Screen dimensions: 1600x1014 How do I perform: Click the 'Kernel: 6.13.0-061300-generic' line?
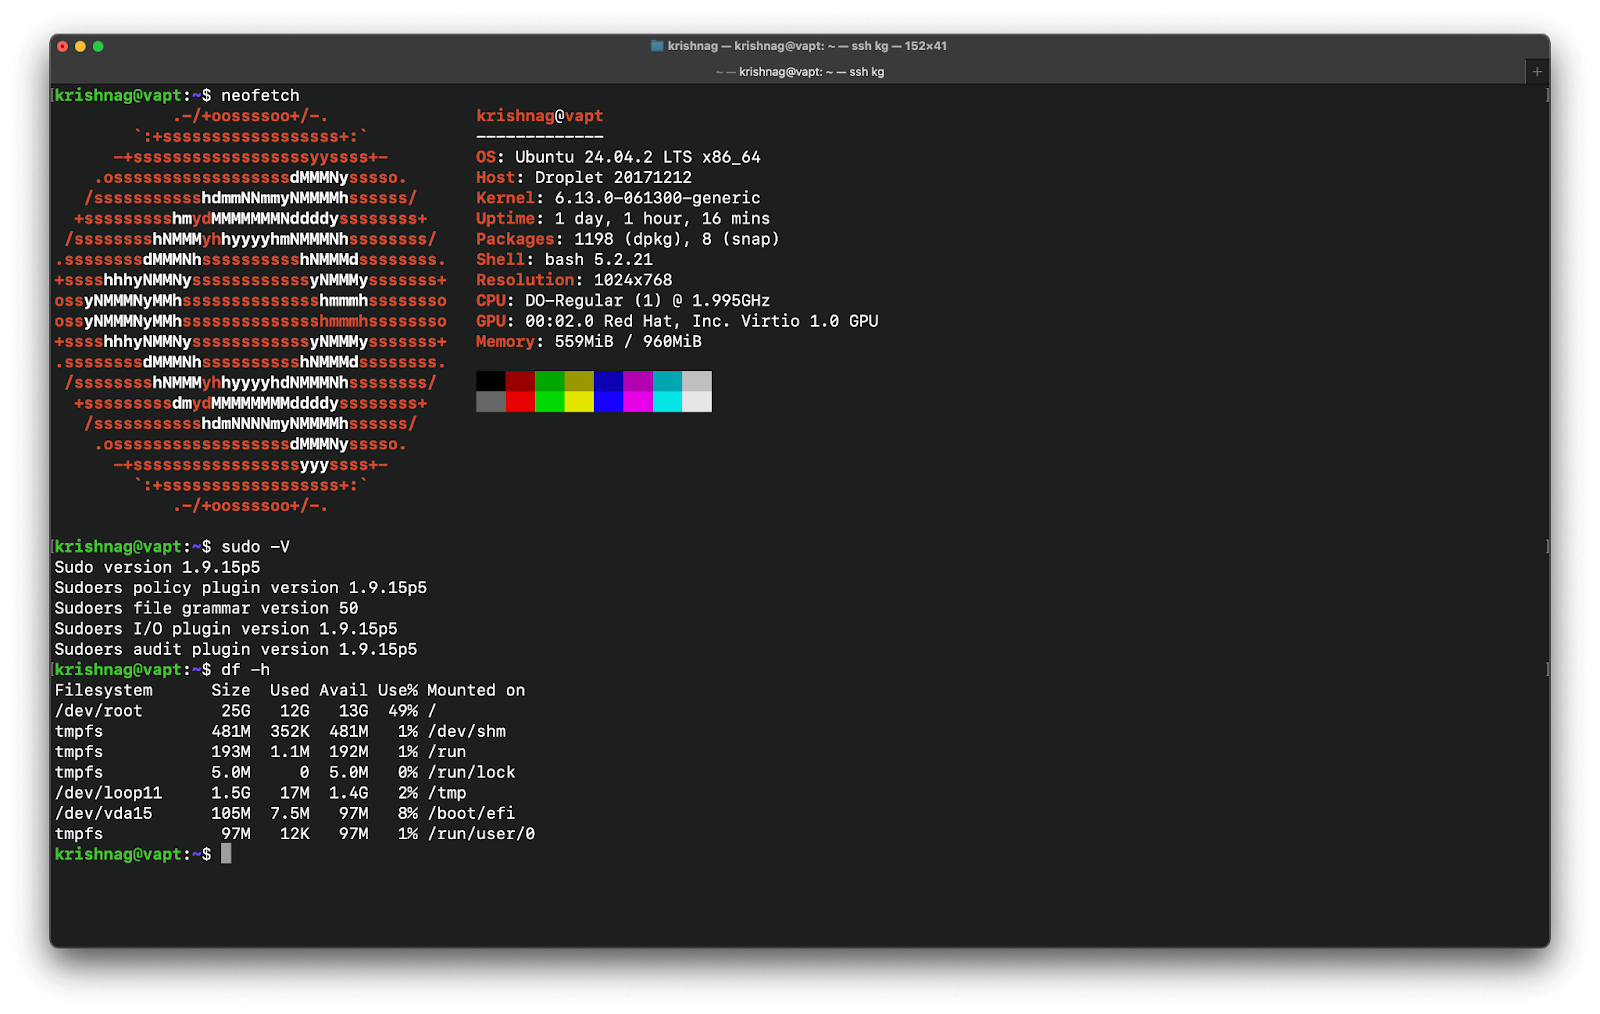click(x=618, y=198)
